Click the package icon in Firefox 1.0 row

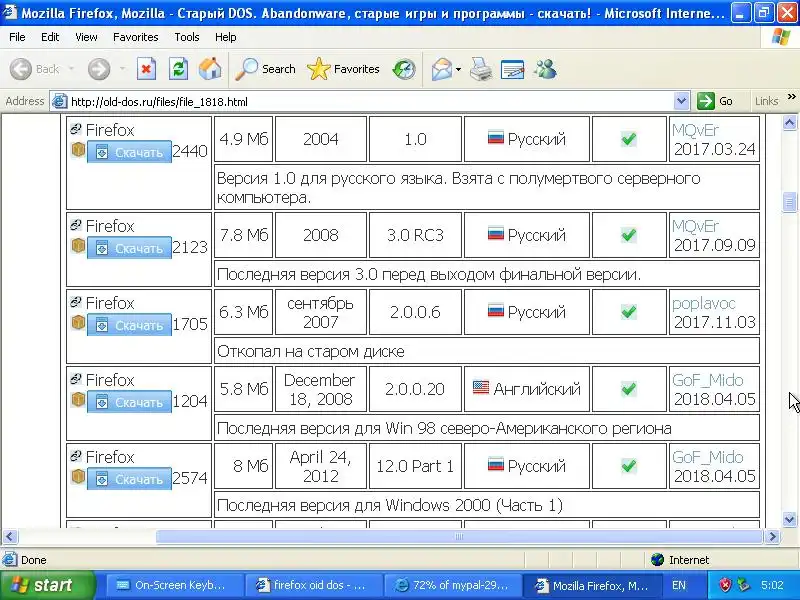click(78, 150)
